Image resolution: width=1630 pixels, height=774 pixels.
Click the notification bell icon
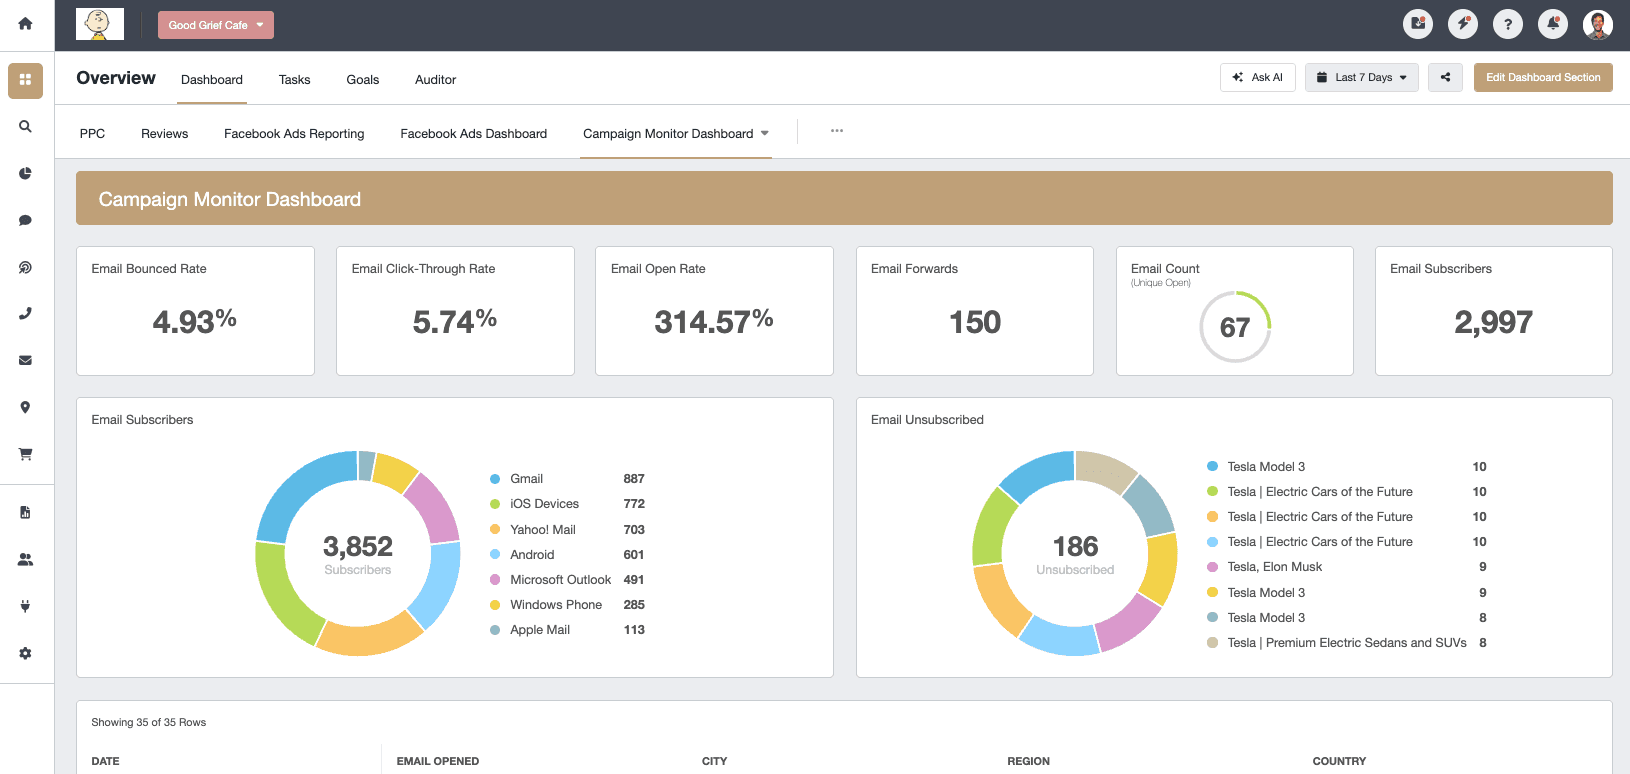pos(1552,24)
